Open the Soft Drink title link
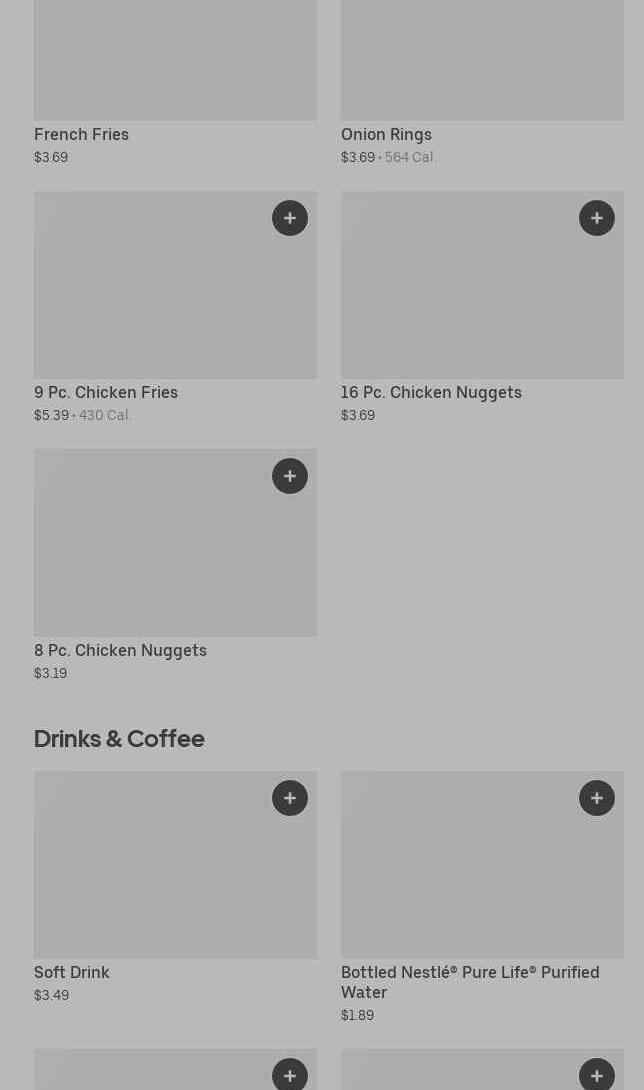This screenshot has width=644, height=1090. (72, 972)
